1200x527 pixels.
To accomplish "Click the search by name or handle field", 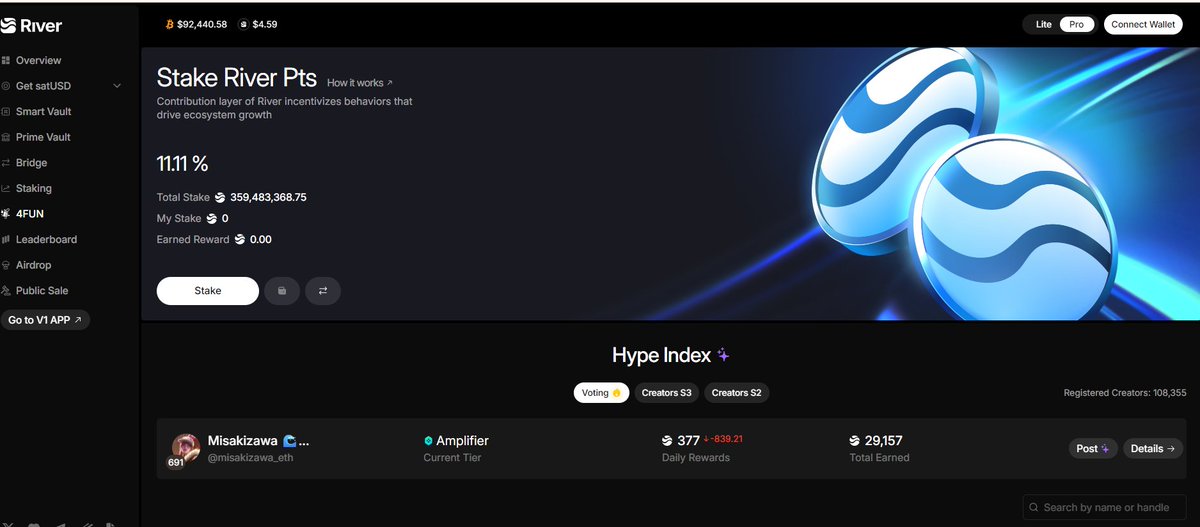I will click(1104, 507).
